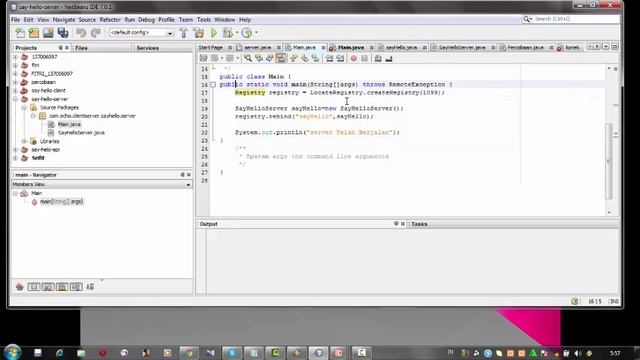Click the Find Next Occurrence editor icon

point(270,58)
